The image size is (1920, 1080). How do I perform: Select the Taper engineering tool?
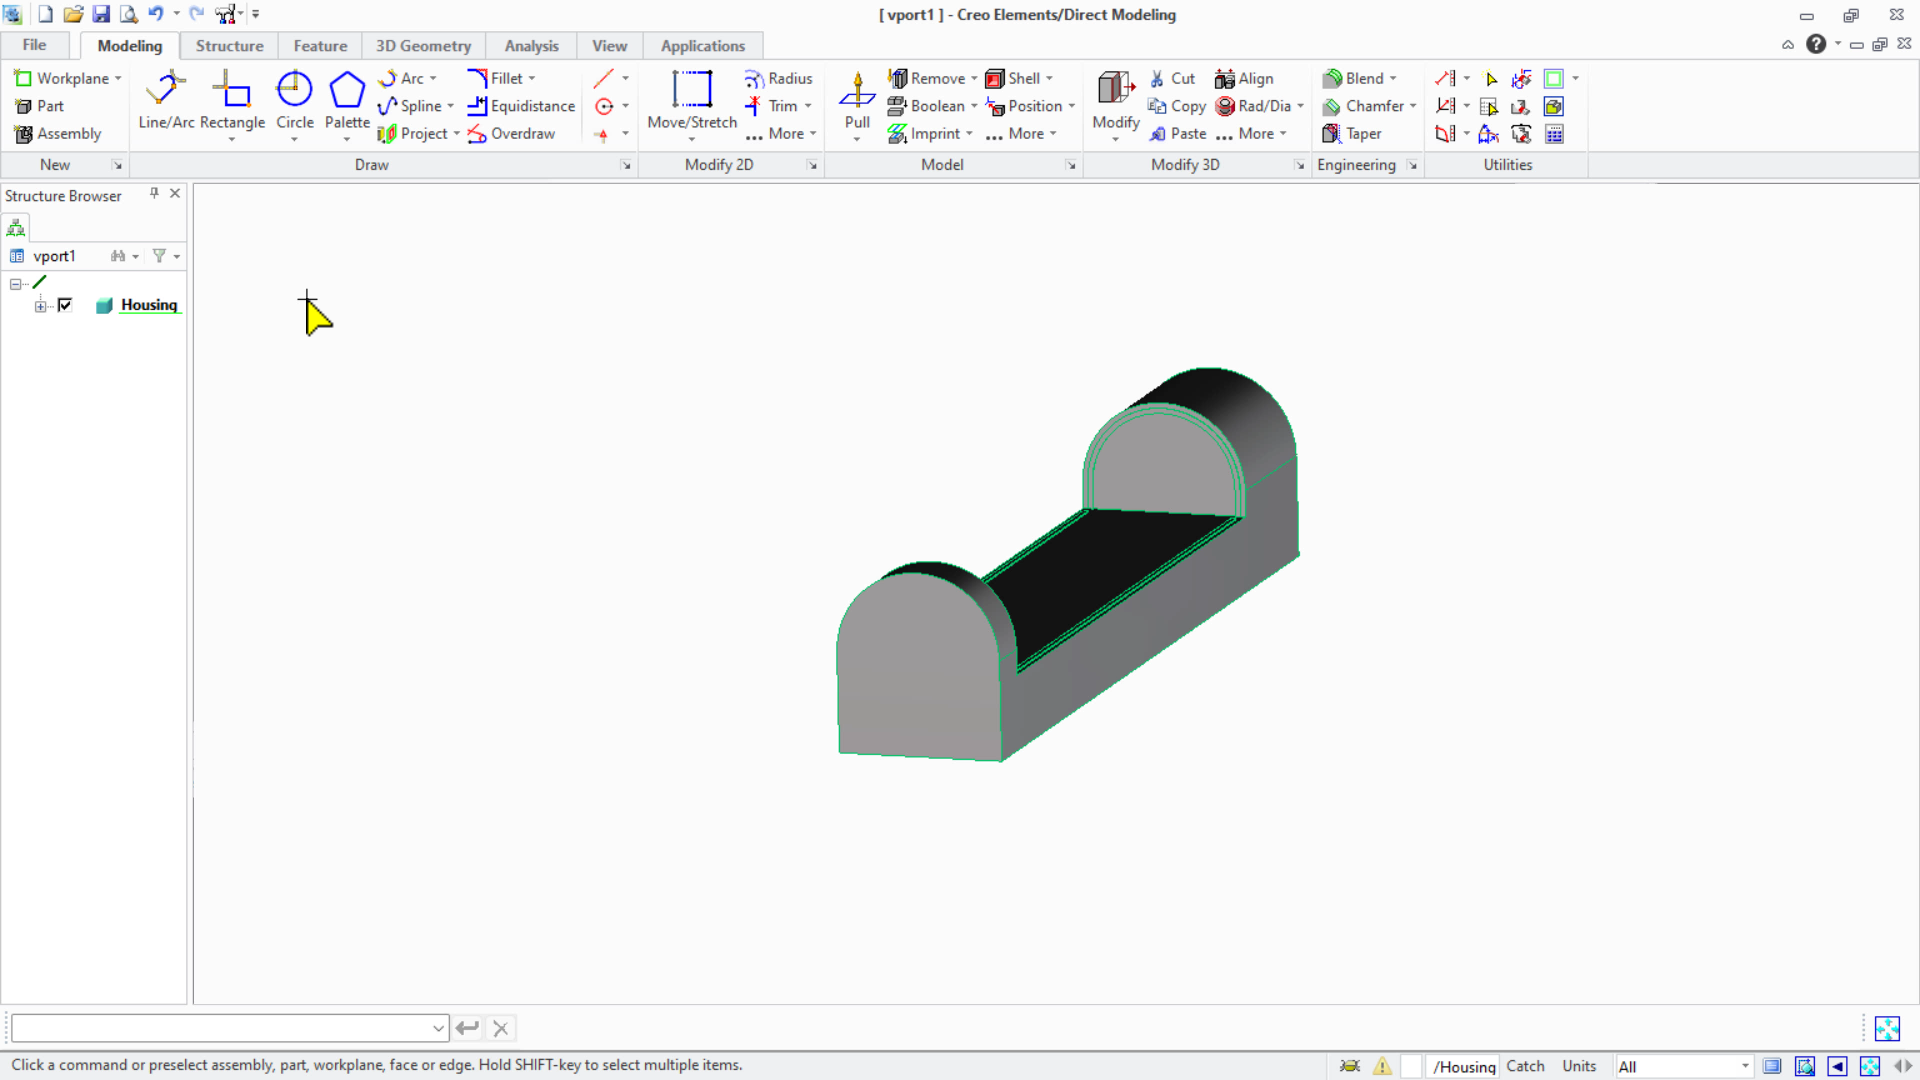(1352, 134)
